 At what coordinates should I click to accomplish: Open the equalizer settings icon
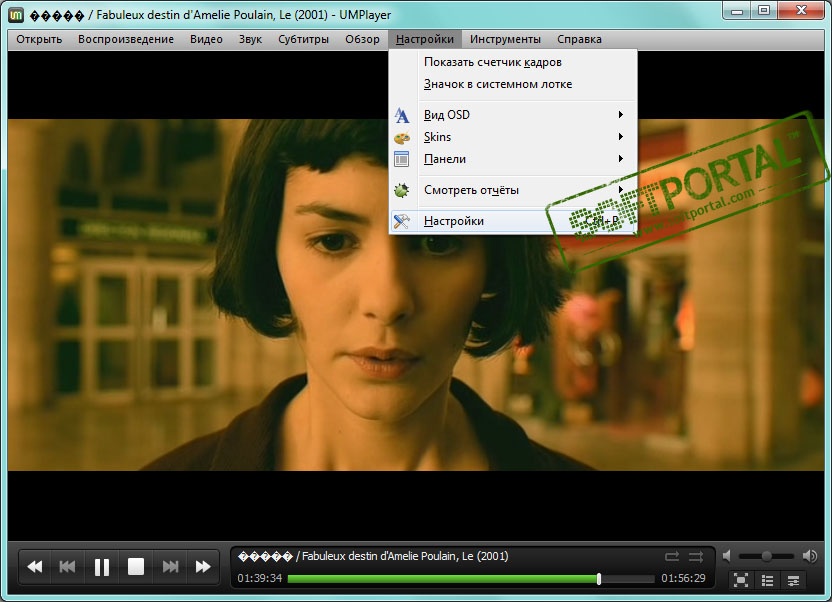793,580
